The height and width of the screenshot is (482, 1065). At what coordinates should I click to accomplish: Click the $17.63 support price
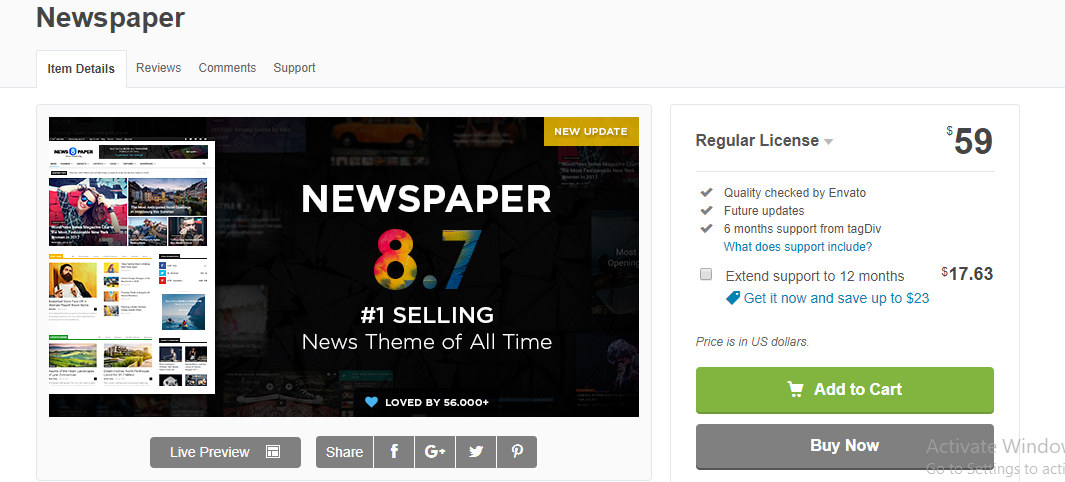click(967, 274)
